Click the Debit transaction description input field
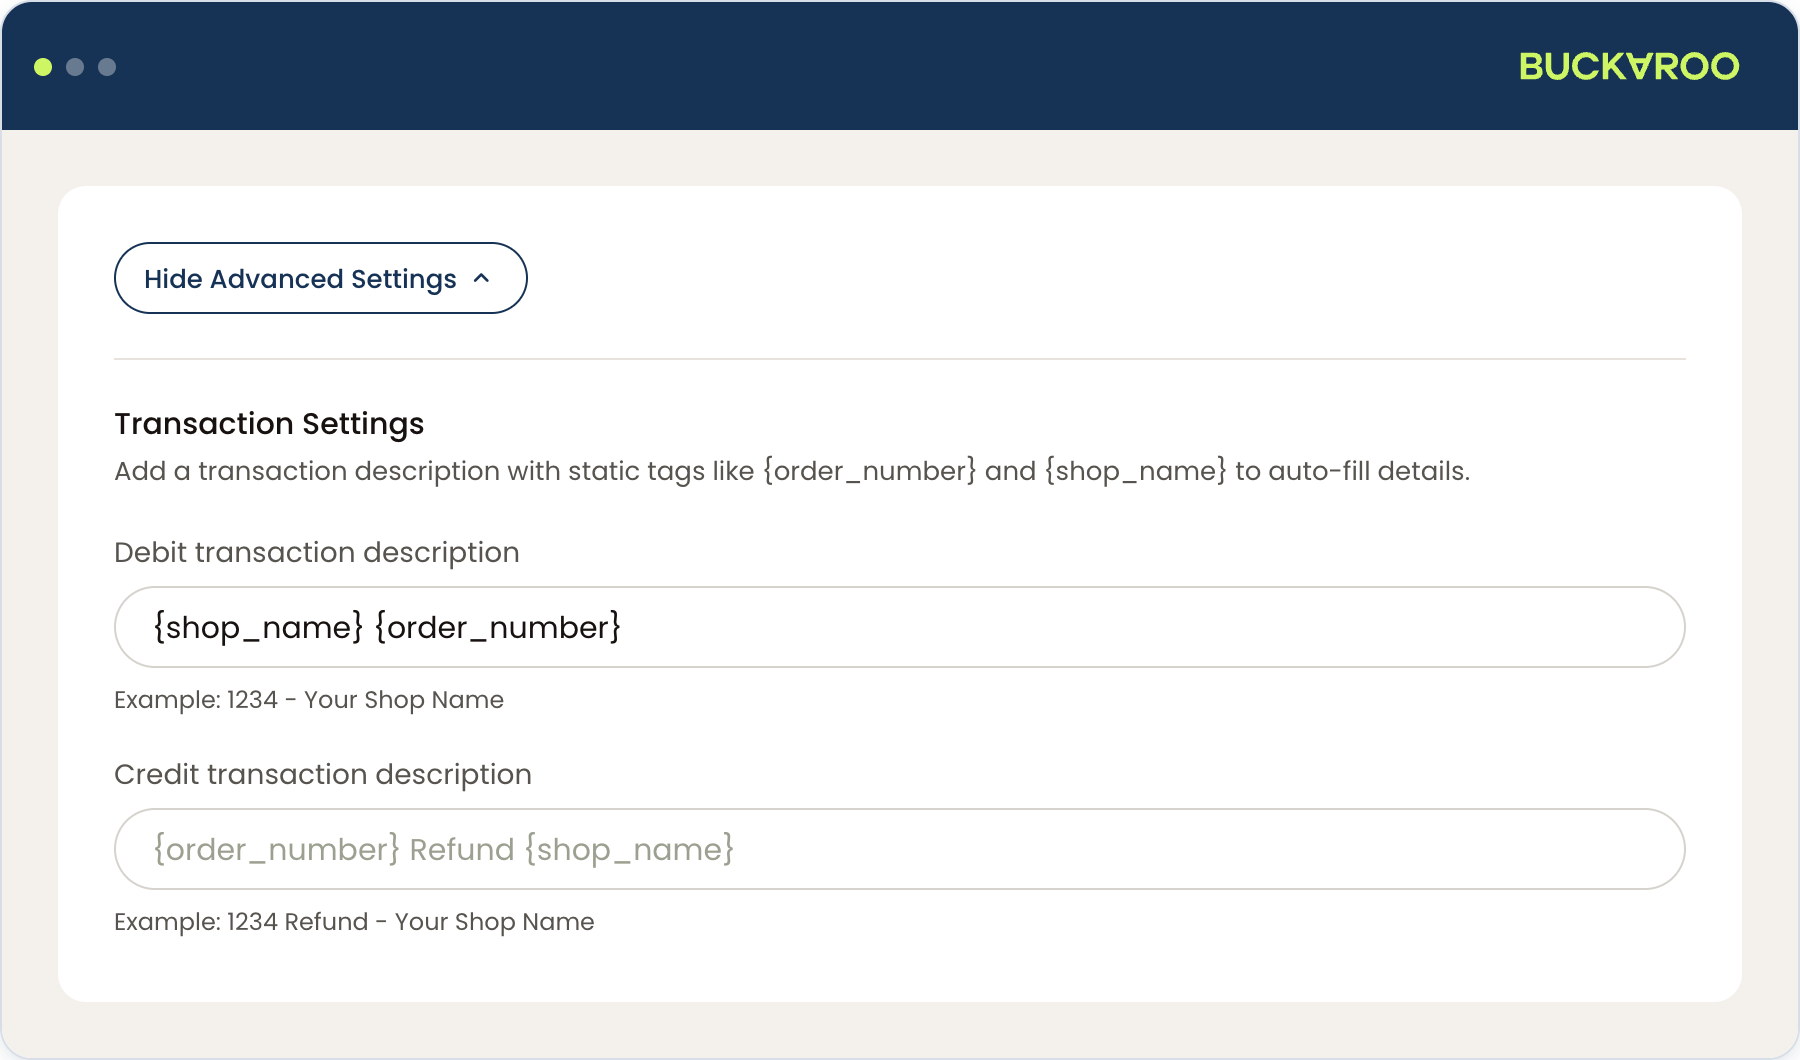Viewport: 1800px width, 1060px height. pyautogui.click(x=899, y=627)
